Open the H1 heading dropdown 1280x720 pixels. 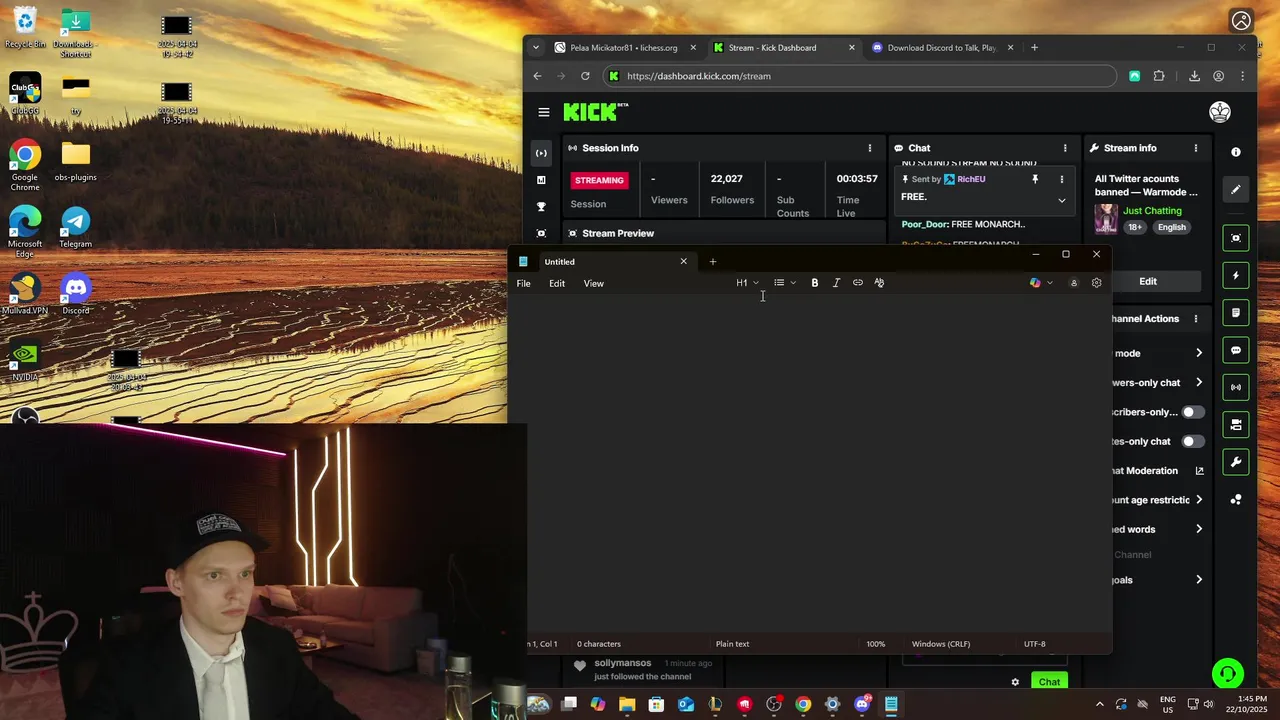pos(747,283)
